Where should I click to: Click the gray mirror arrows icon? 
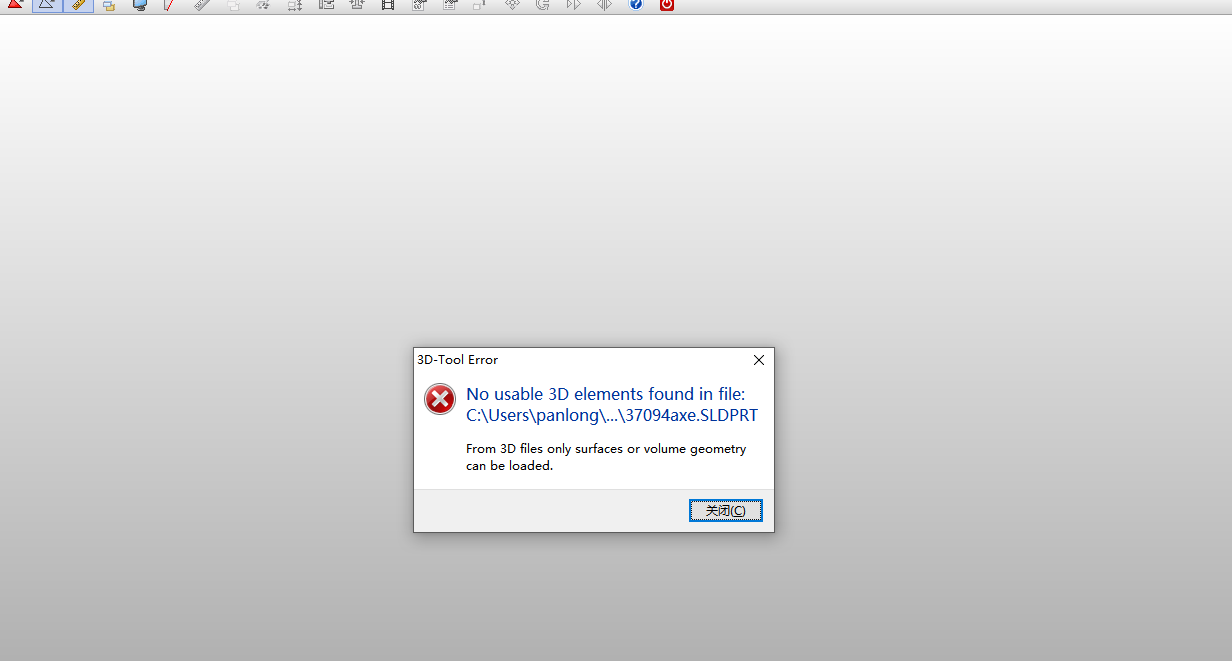click(x=604, y=5)
